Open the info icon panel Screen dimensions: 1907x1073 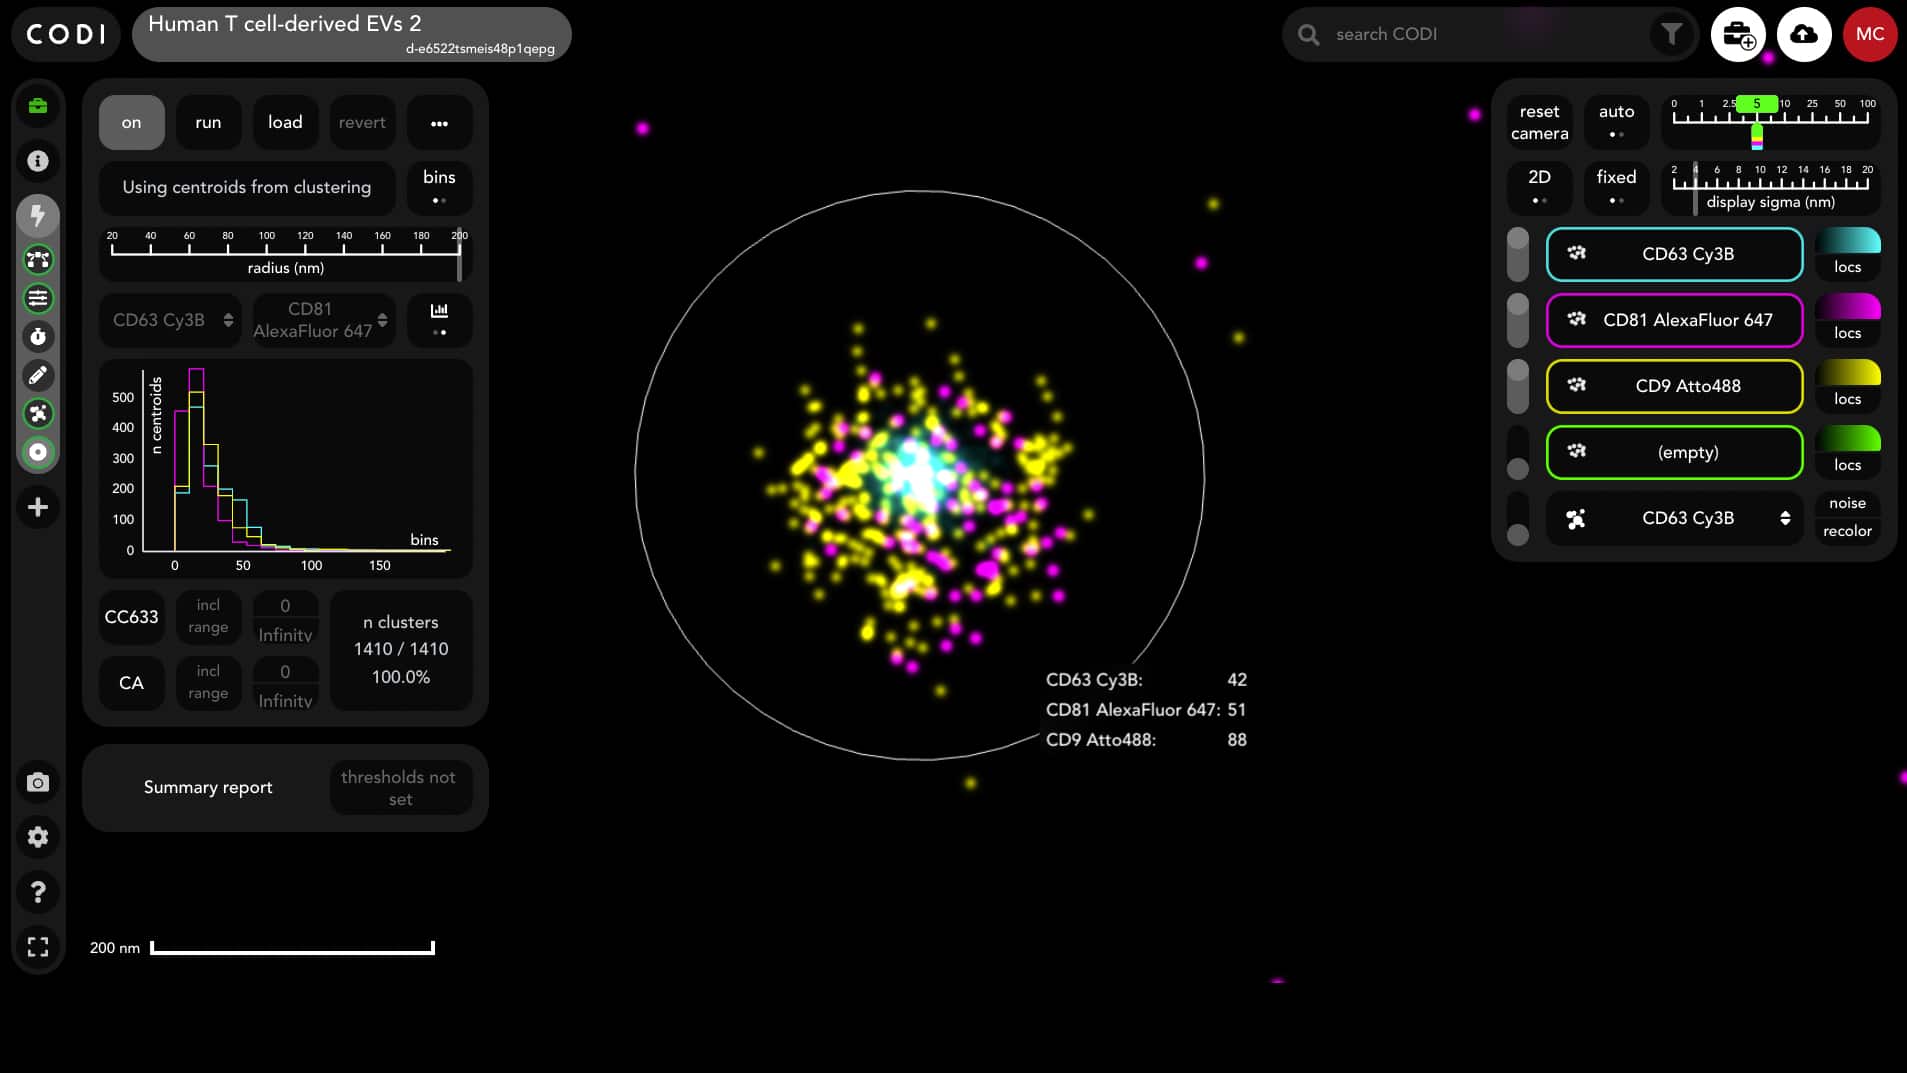tap(38, 161)
